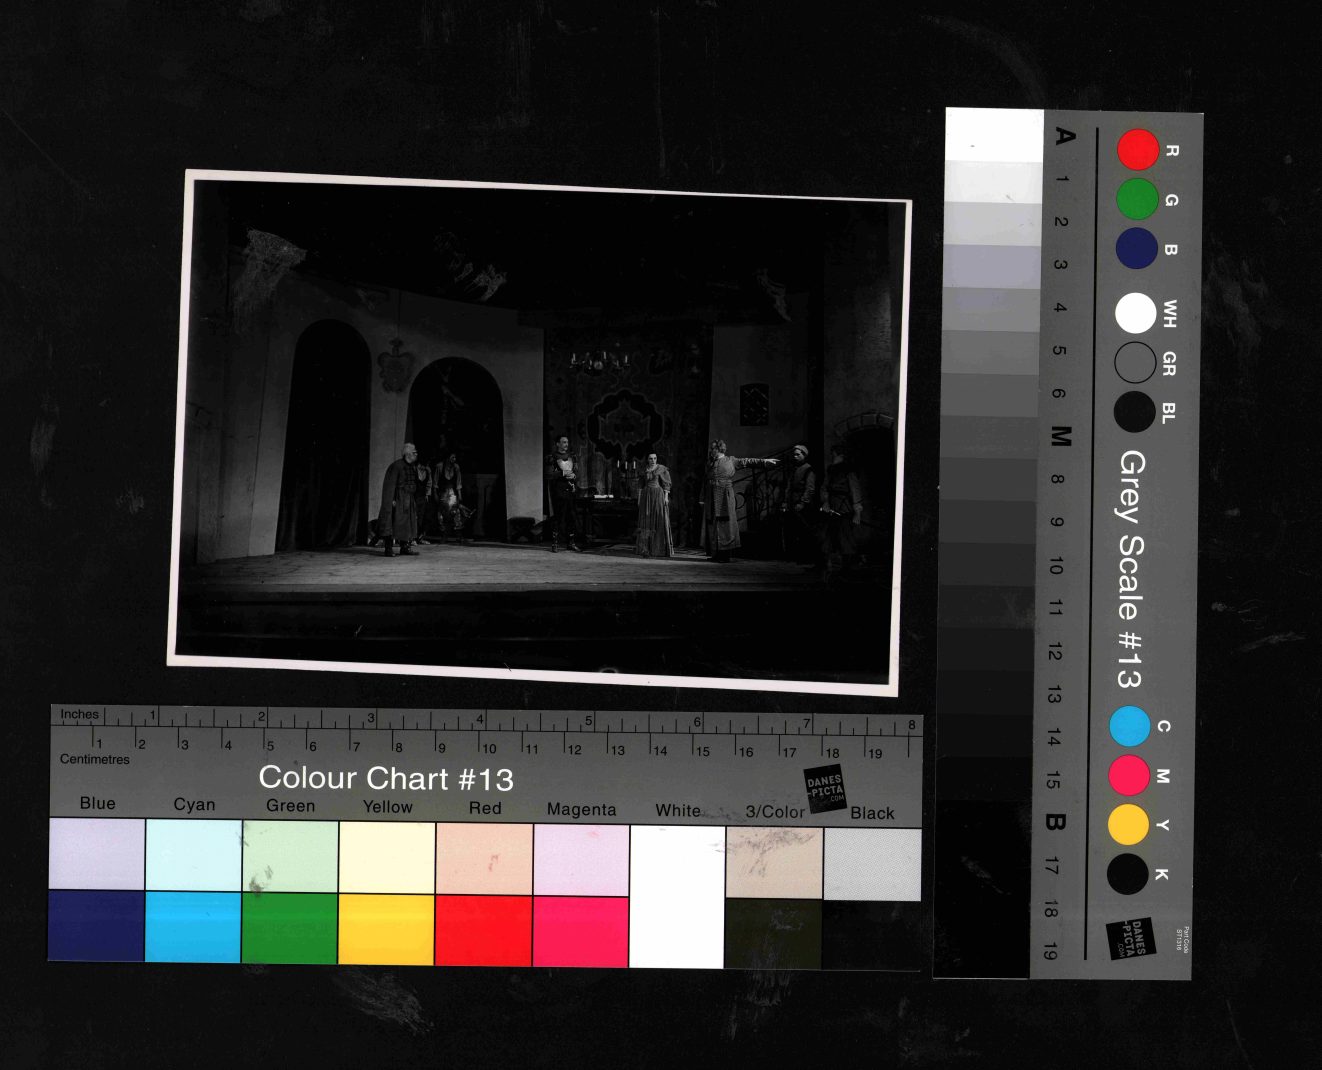Choose the saturated green swatch under Green
The width and height of the screenshot is (1322, 1070).
pyautogui.click(x=290, y=928)
